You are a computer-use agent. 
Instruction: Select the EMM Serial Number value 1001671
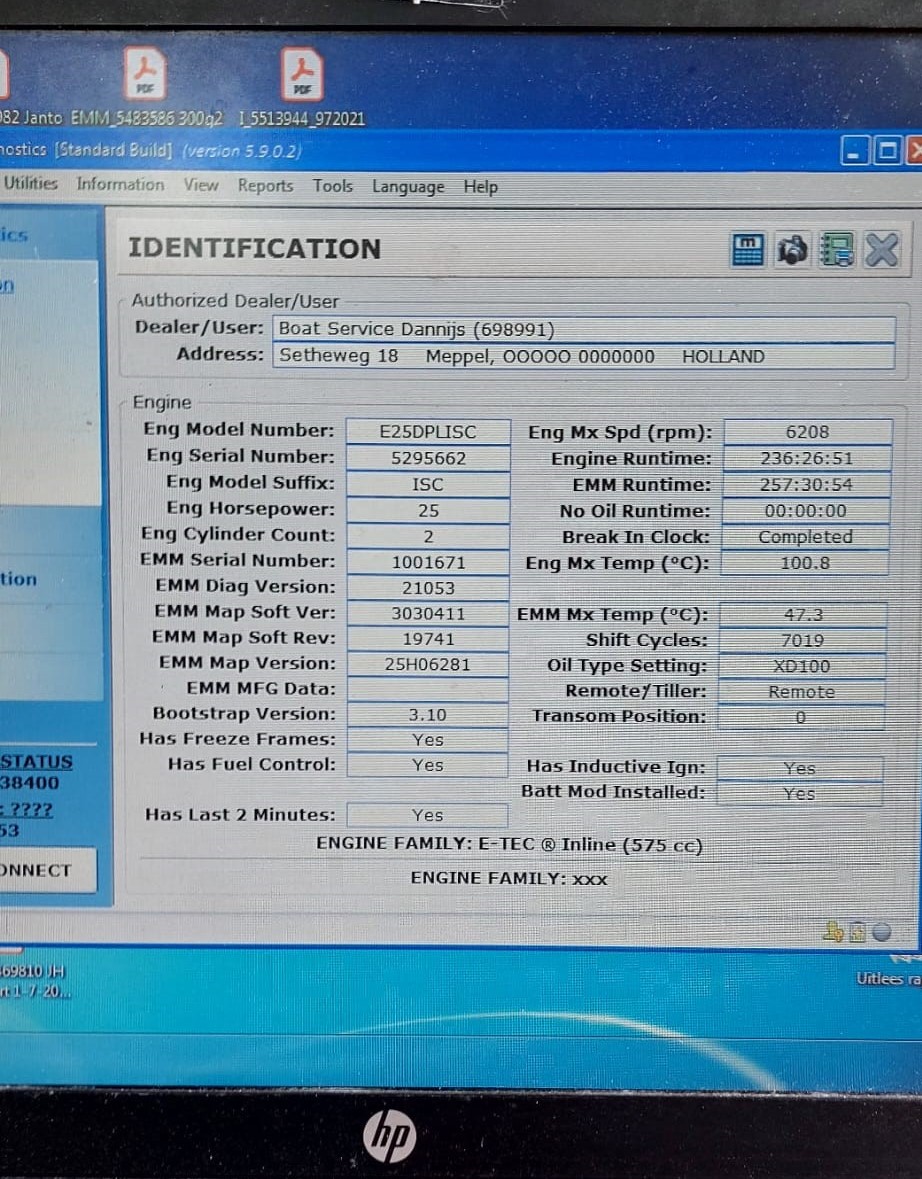point(428,562)
